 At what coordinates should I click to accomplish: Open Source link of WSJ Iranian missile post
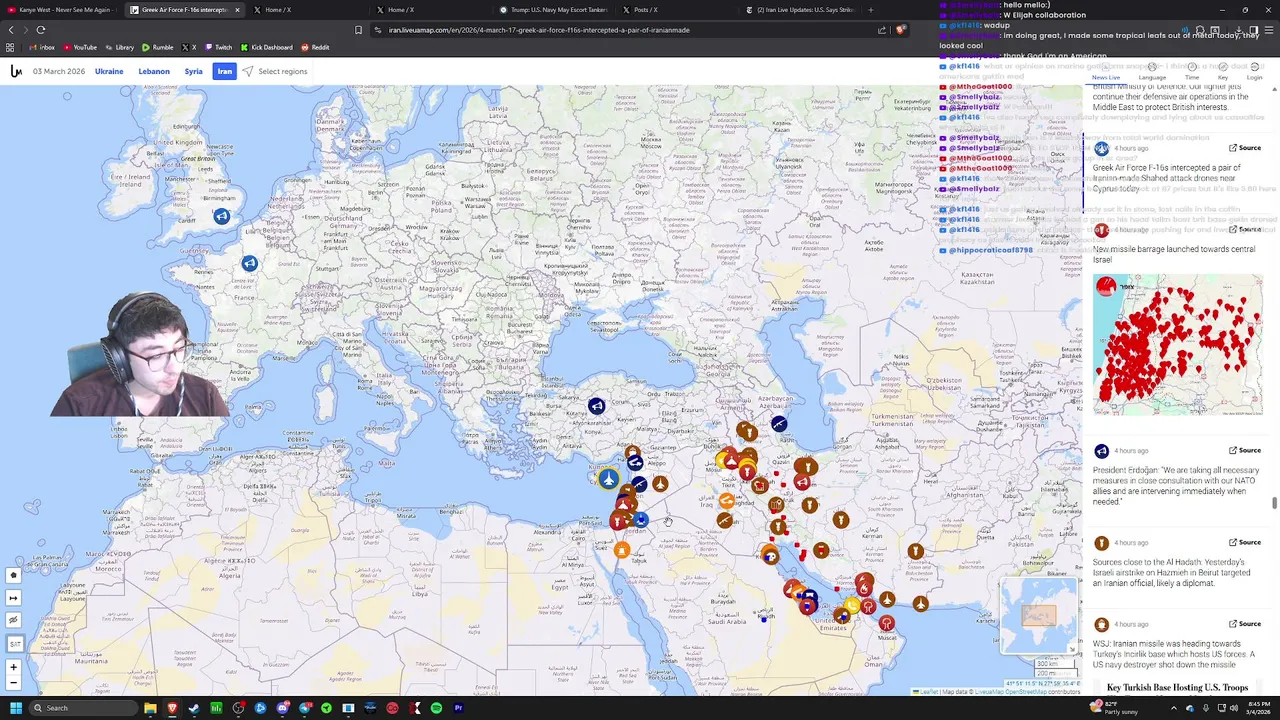point(1245,624)
